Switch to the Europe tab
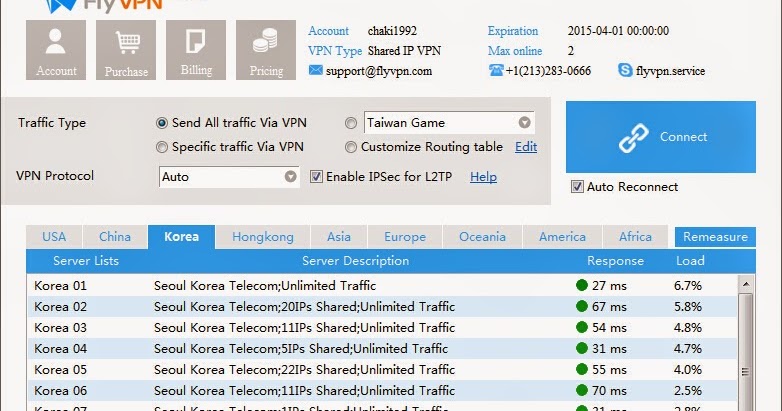The width and height of the screenshot is (782, 411). (405, 237)
